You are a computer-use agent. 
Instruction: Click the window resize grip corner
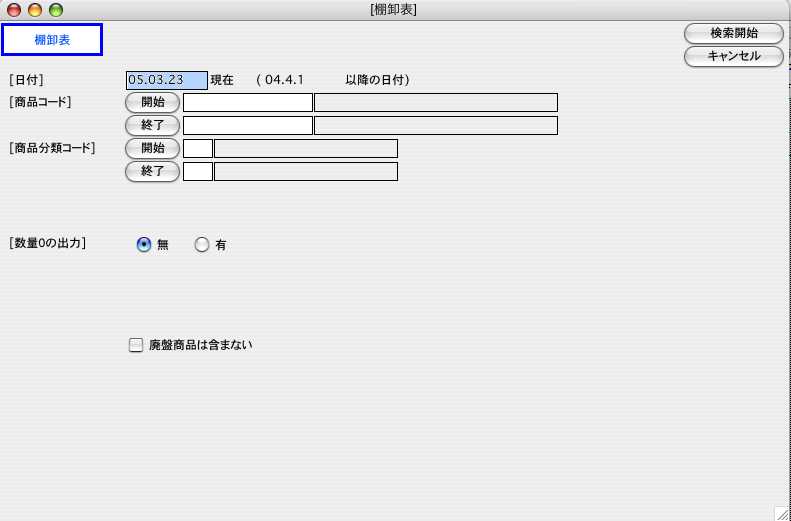click(781, 512)
